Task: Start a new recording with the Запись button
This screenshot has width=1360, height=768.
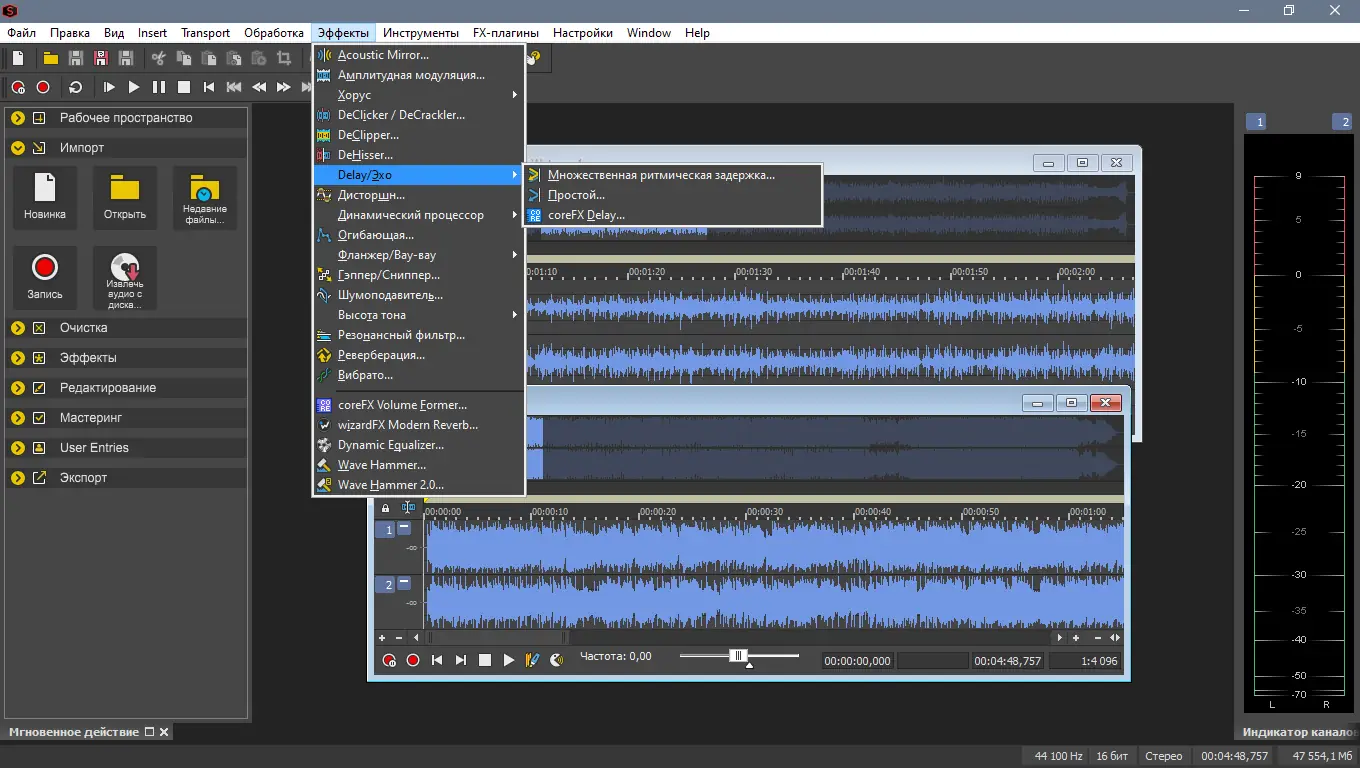Action: (44, 277)
